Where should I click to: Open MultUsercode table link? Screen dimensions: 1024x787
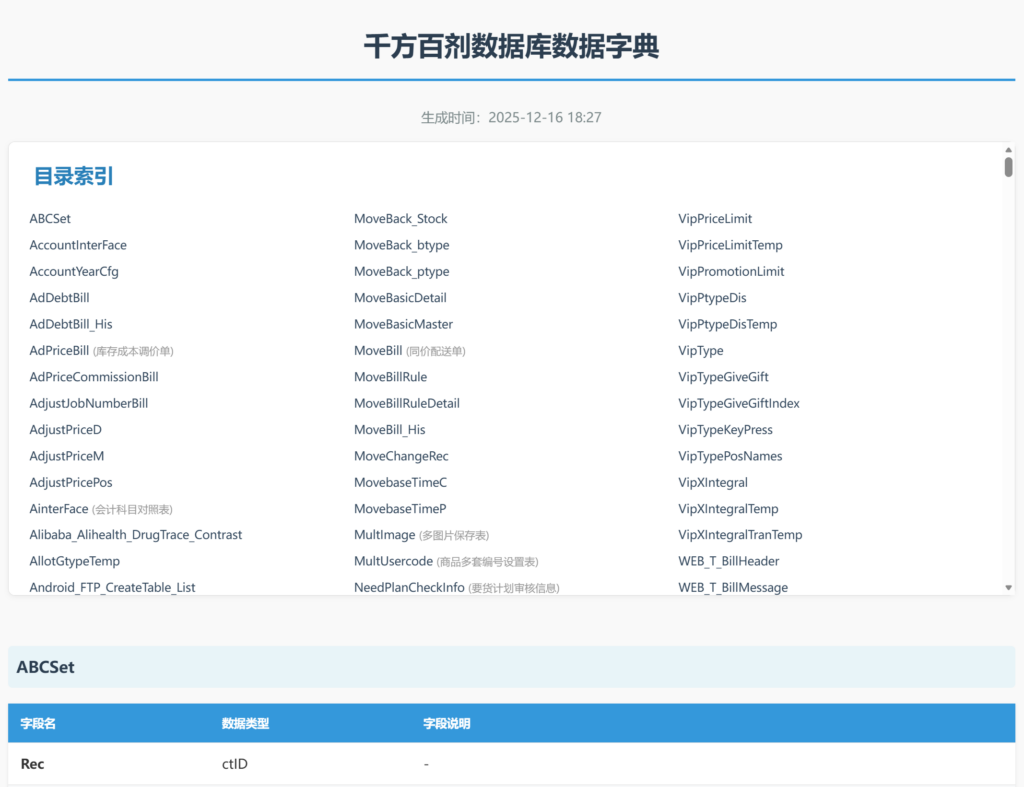(393, 562)
